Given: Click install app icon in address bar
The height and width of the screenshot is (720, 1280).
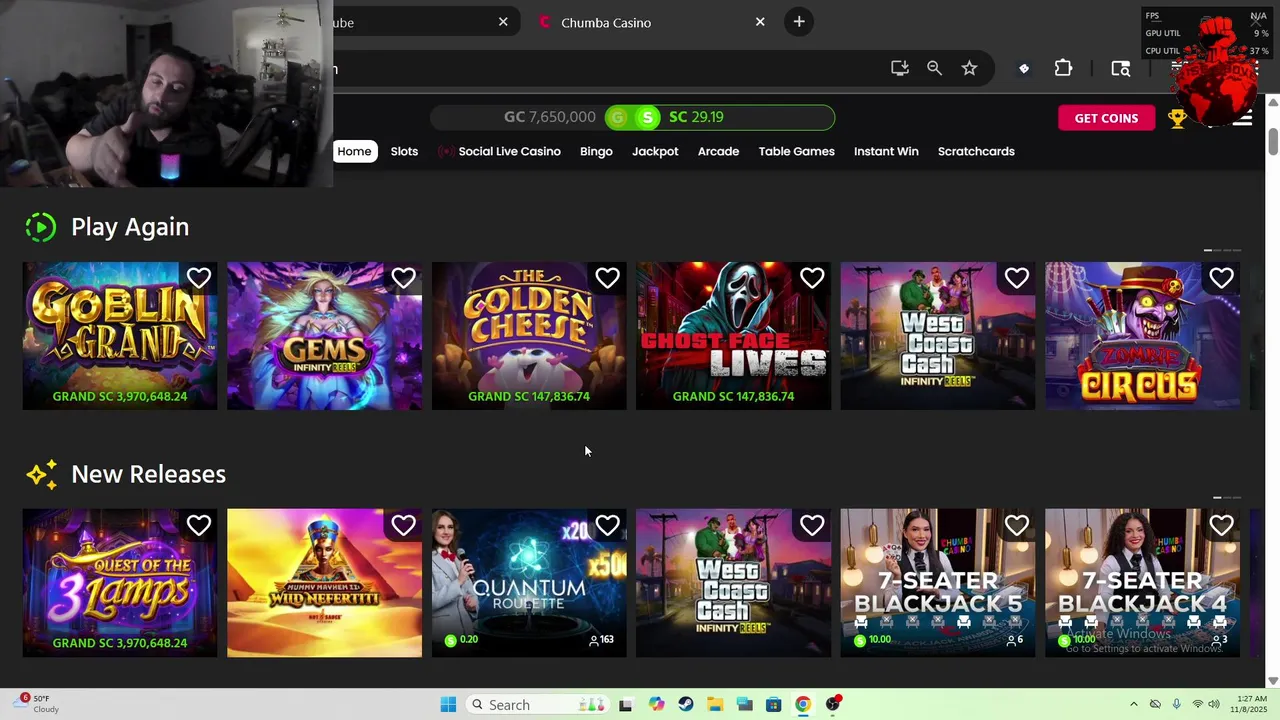Looking at the screenshot, I should (900, 68).
